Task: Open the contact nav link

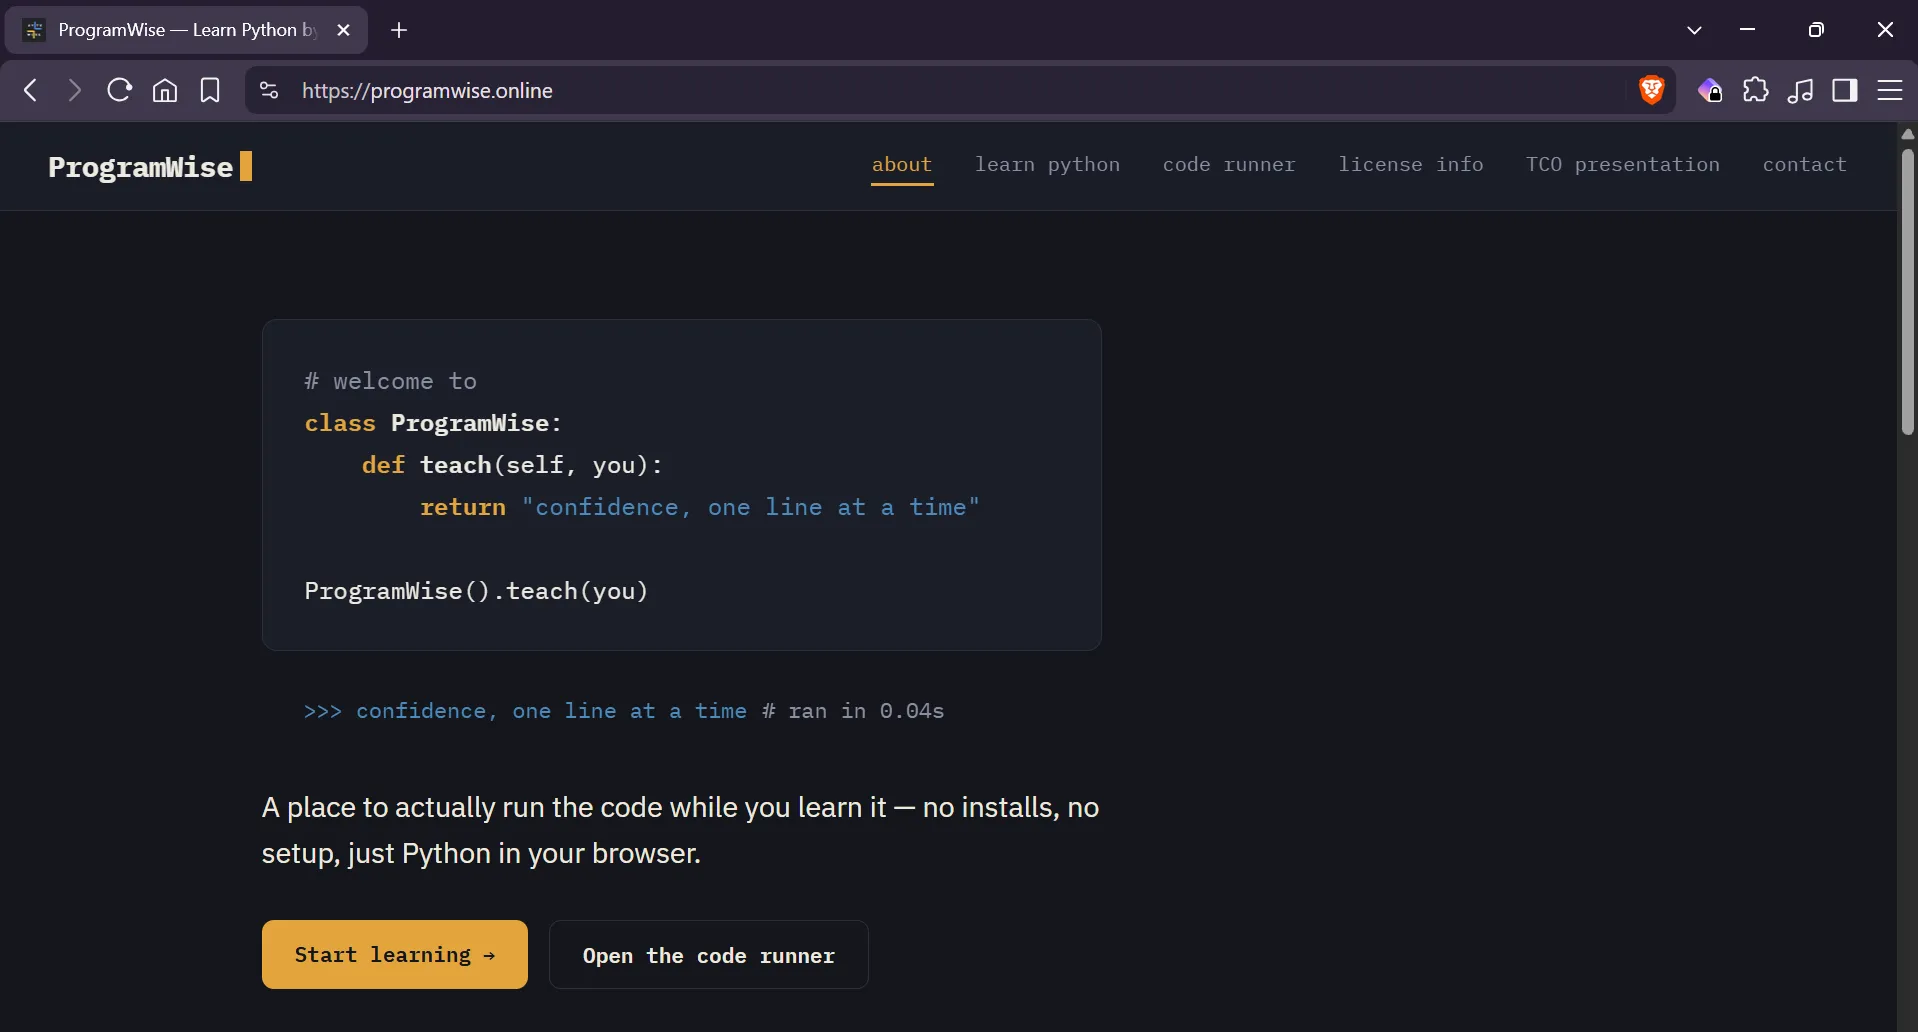Action: 1805,164
